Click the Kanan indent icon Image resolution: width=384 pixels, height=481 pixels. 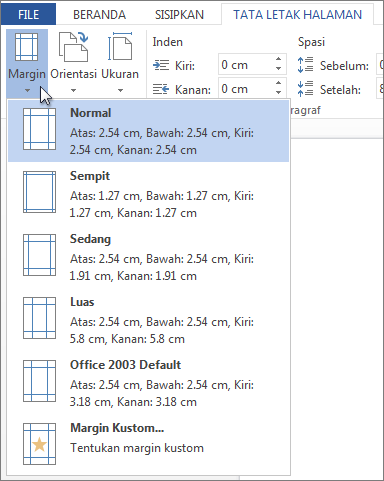(x=161, y=89)
